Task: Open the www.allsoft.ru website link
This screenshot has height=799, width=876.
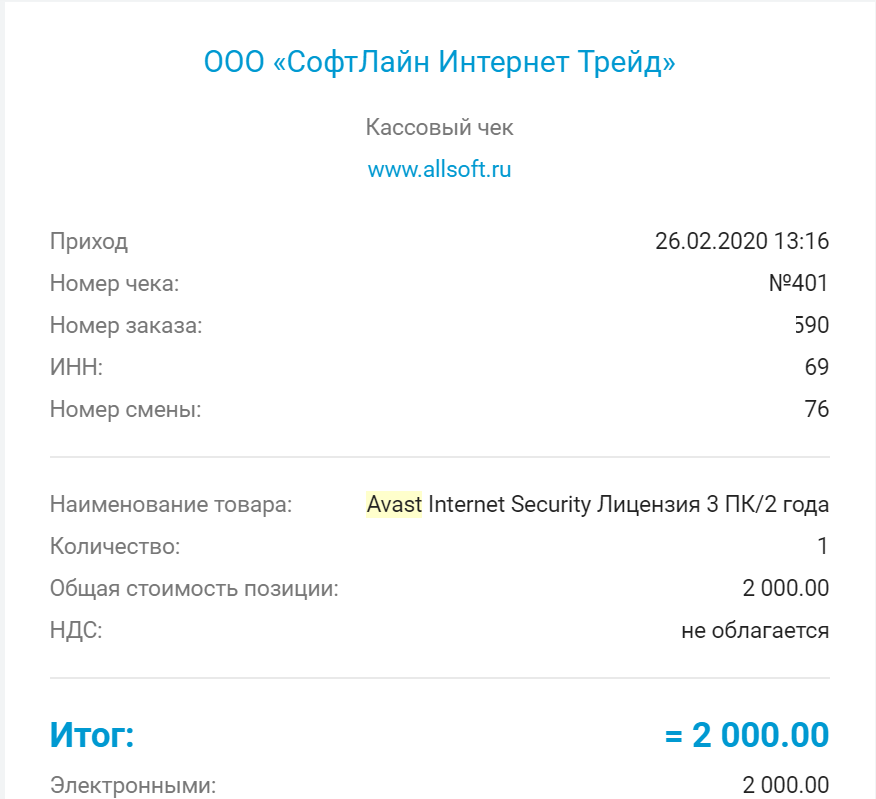Action: (439, 169)
